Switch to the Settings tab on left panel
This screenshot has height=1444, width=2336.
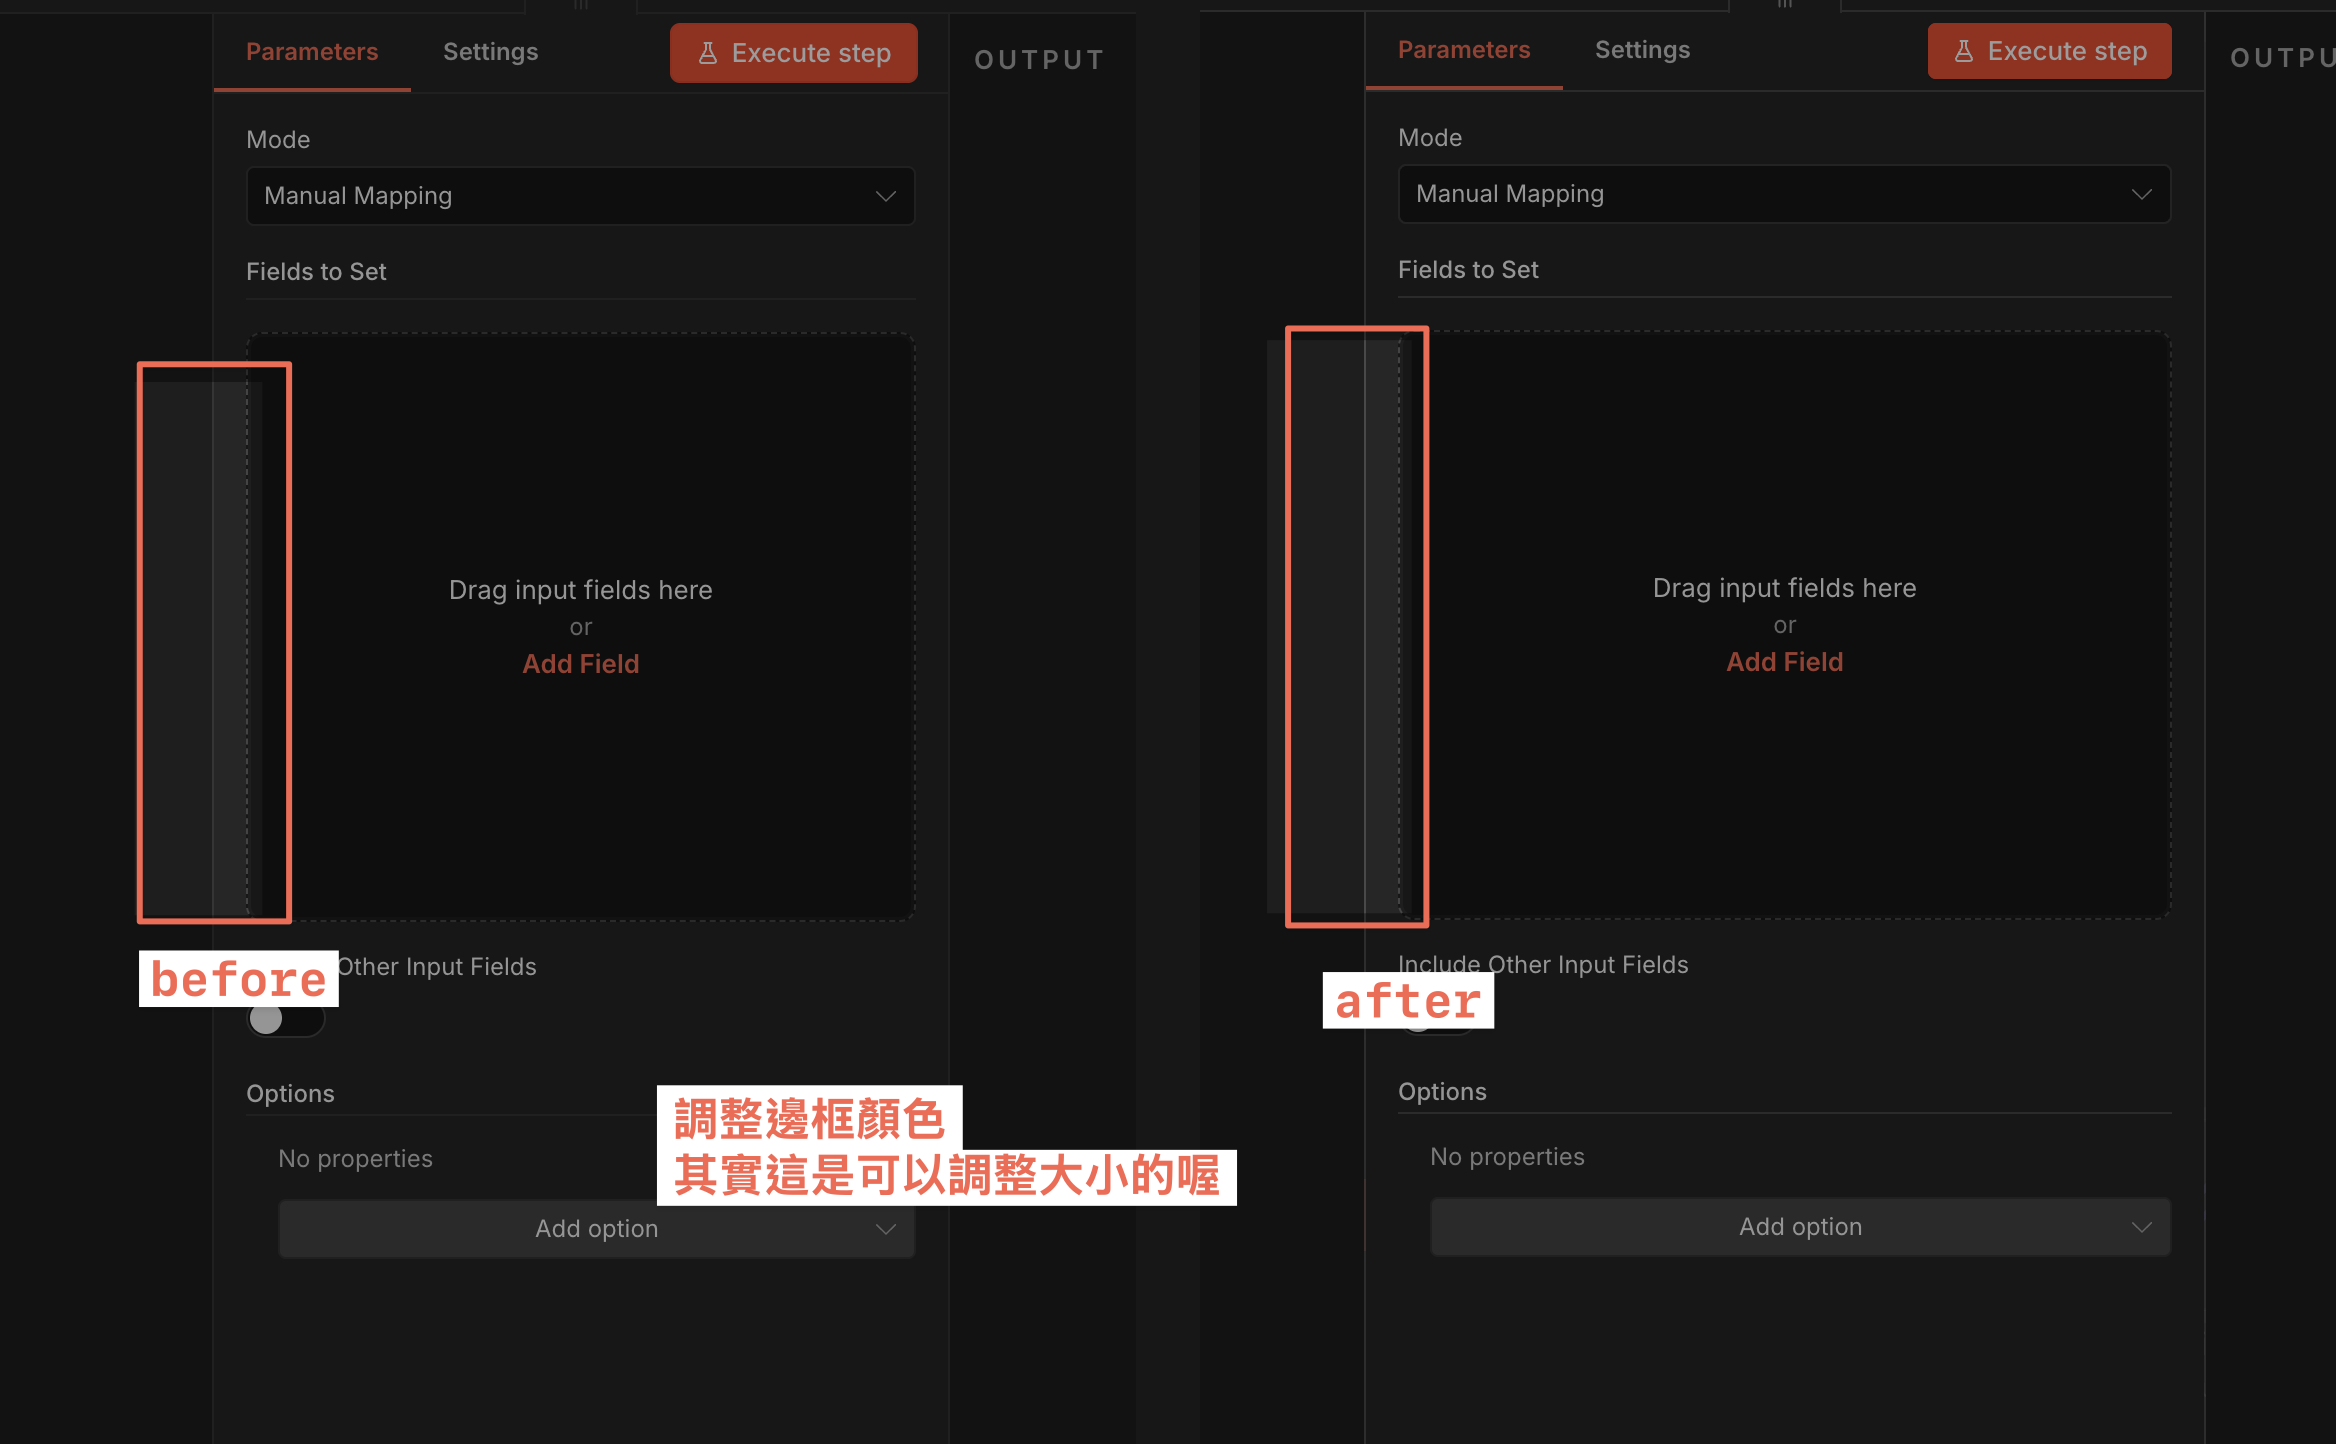click(490, 51)
